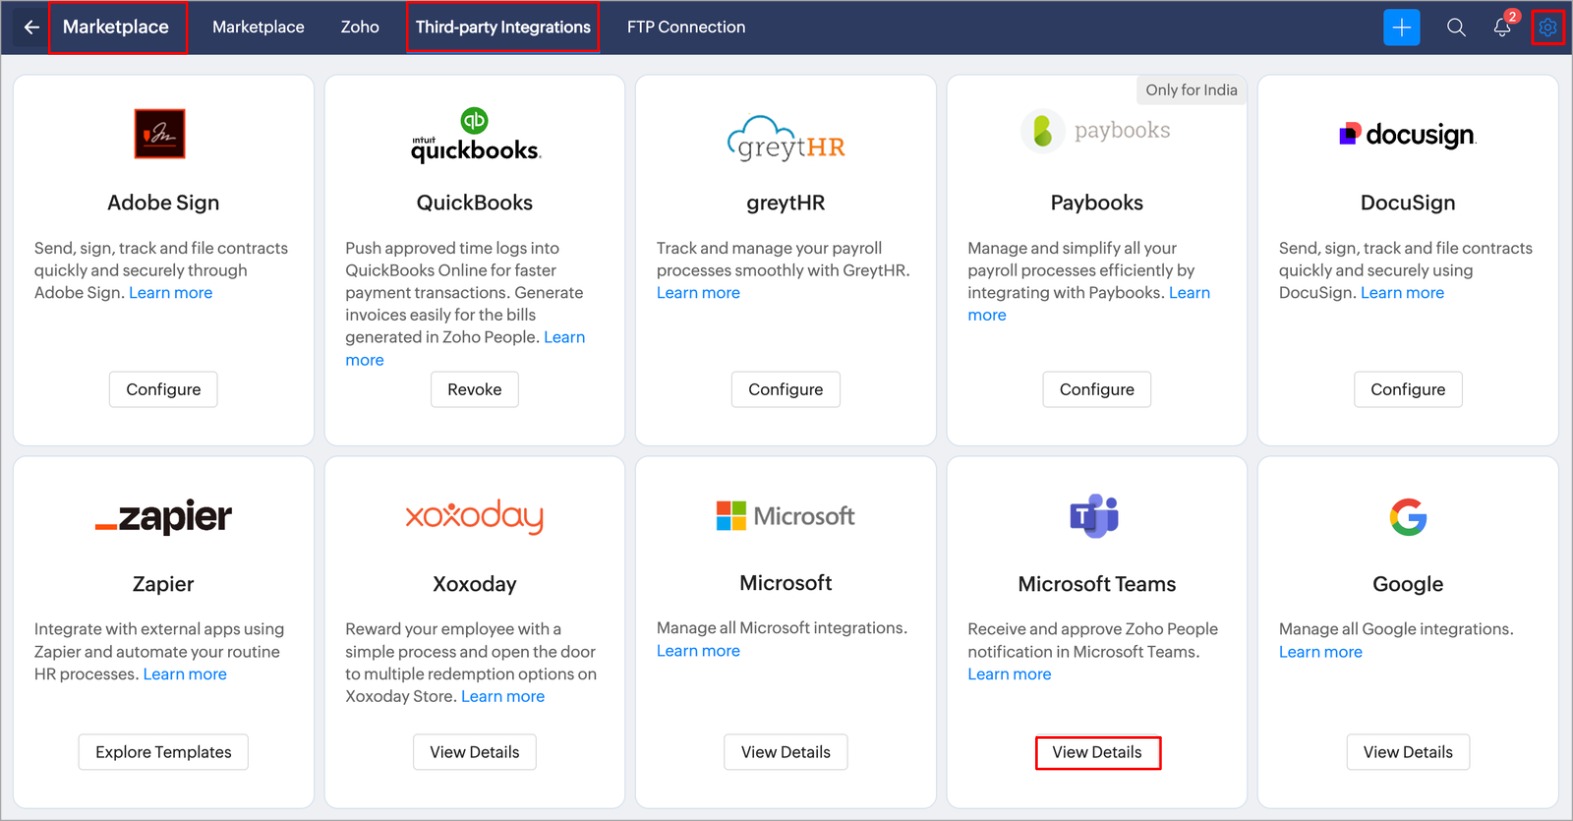Open Learn more link for DocuSign
This screenshot has width=1573, height=821.
(1402, 293)
